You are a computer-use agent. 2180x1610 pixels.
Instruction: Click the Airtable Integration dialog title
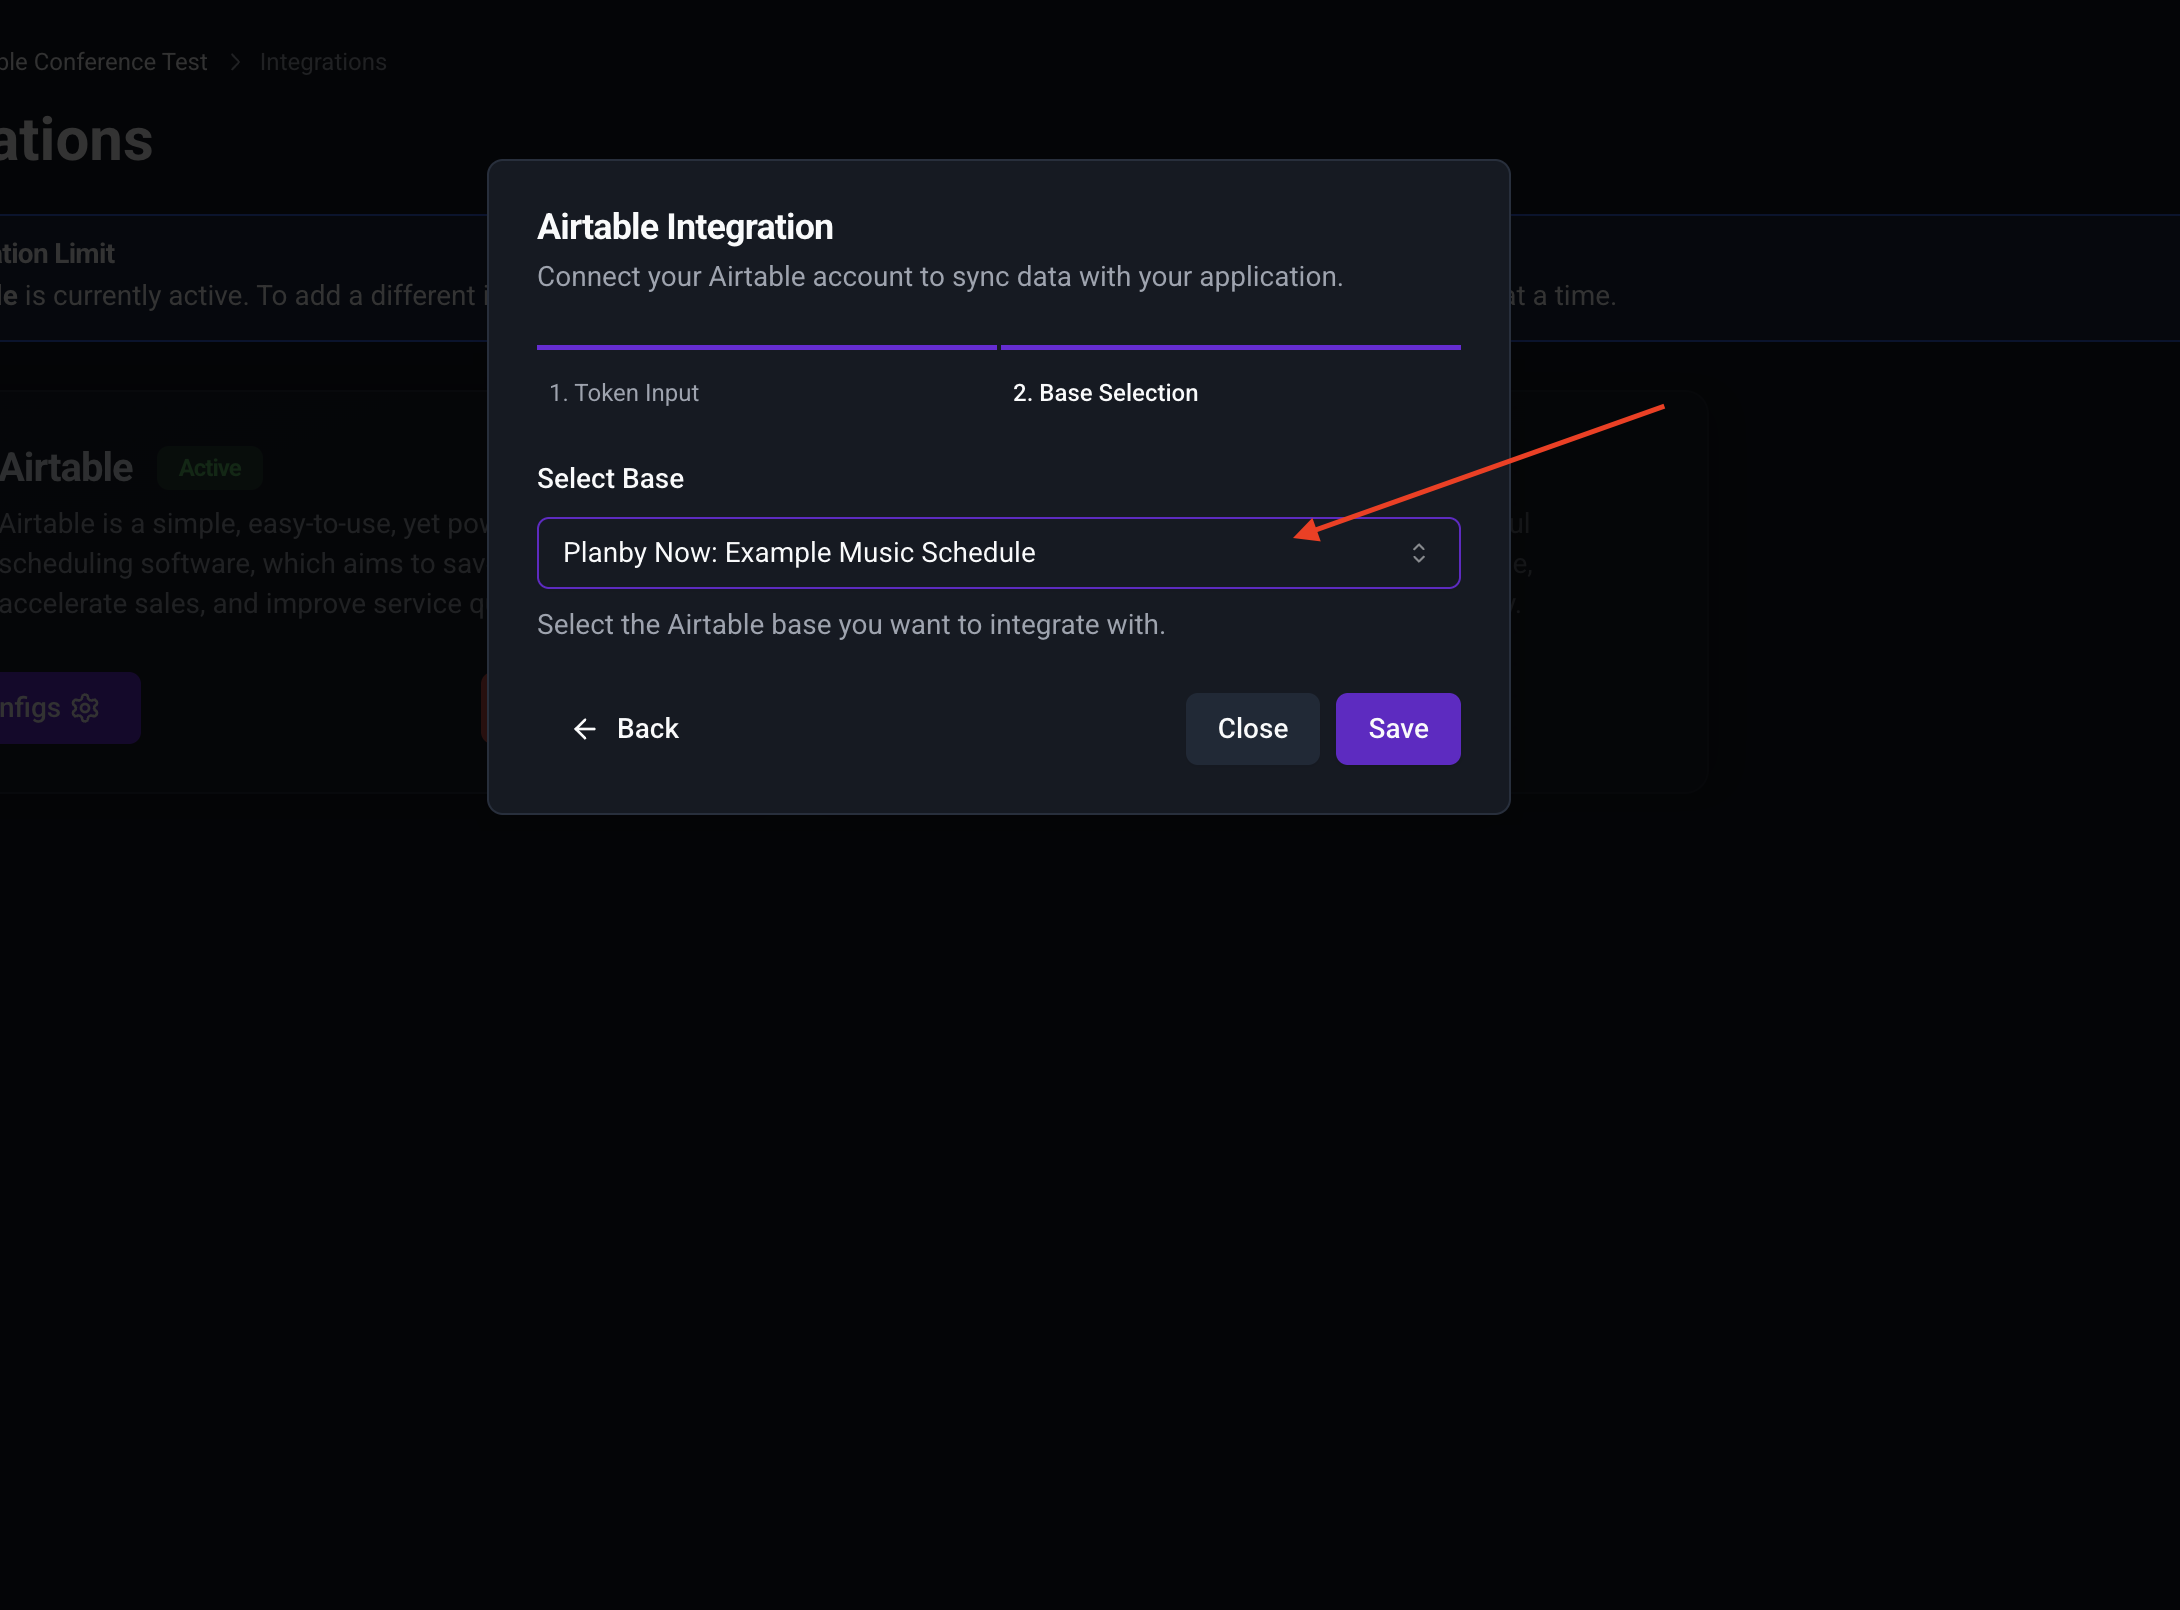(x=685, y=227)
